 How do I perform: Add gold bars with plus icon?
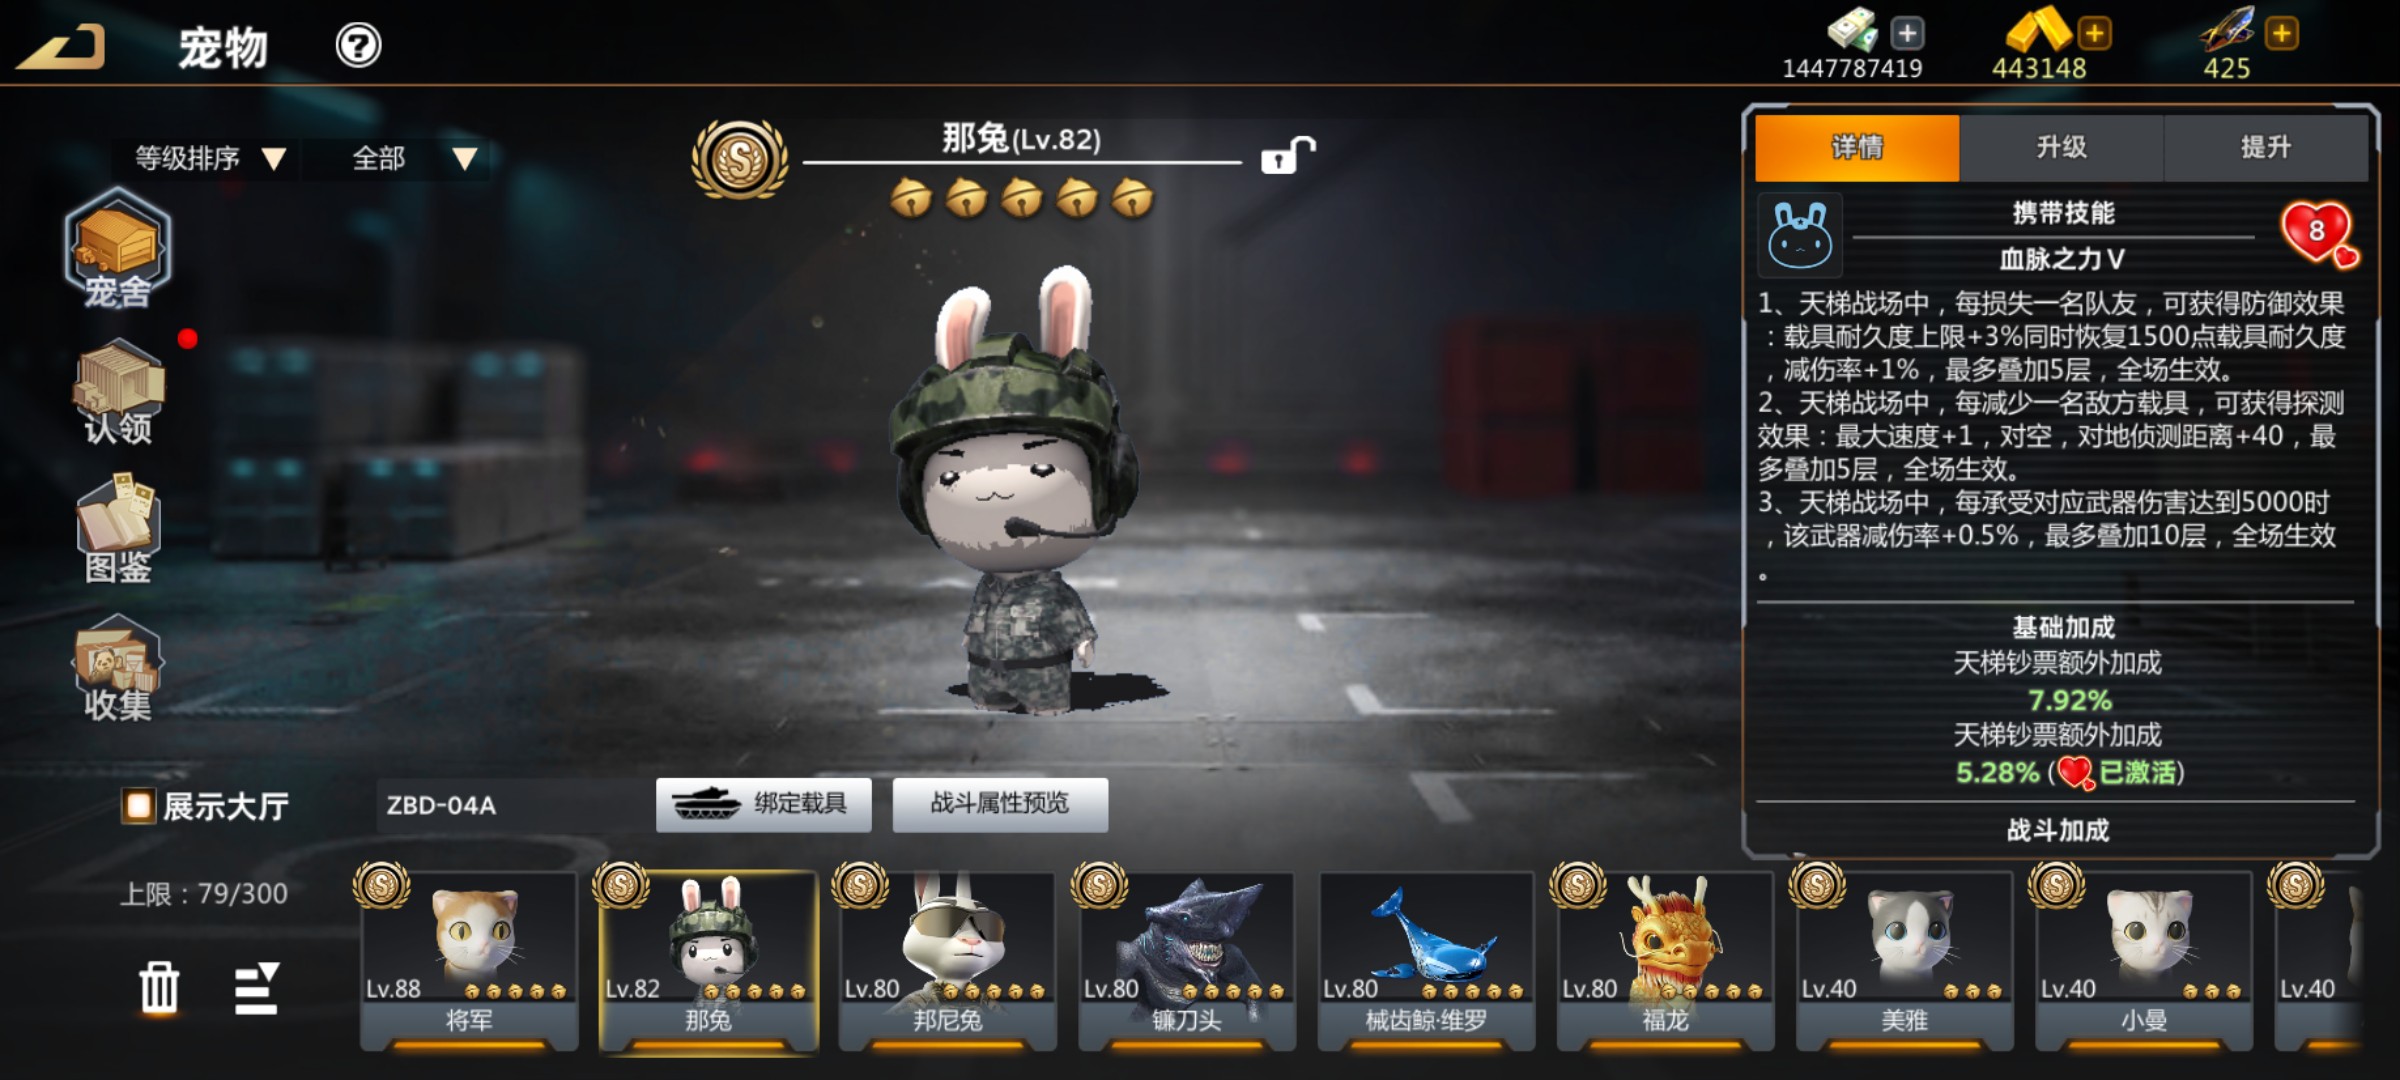(x=2094, y=33)
